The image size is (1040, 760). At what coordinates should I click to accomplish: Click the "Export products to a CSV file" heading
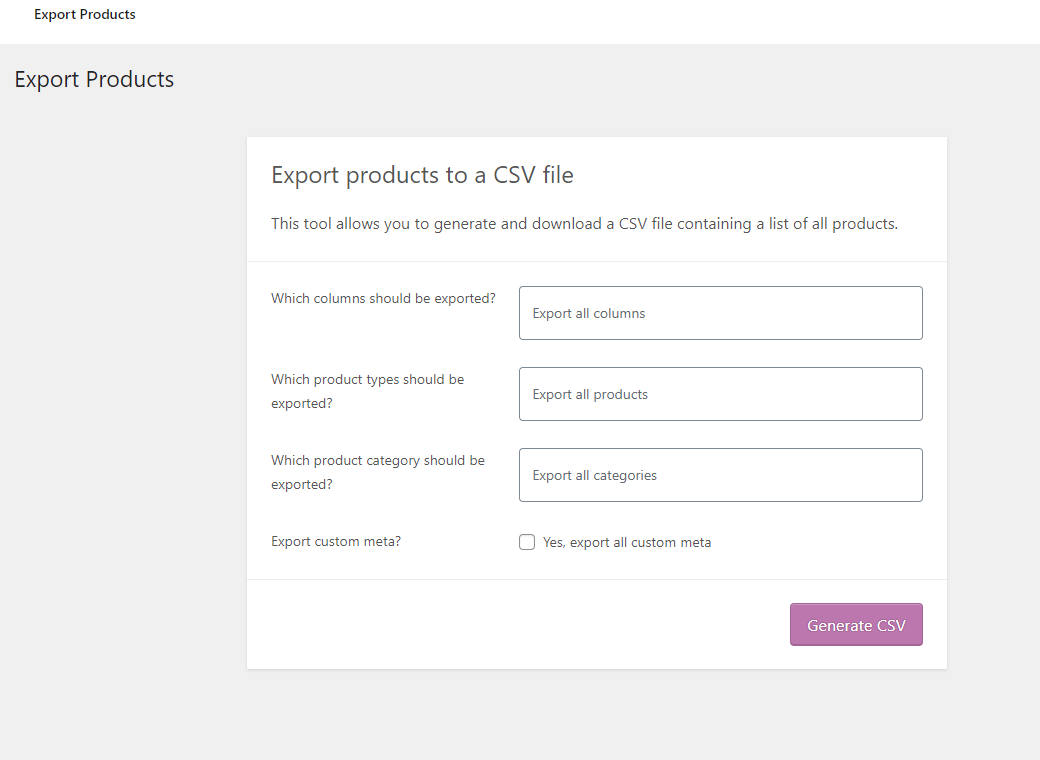[422, 176]
